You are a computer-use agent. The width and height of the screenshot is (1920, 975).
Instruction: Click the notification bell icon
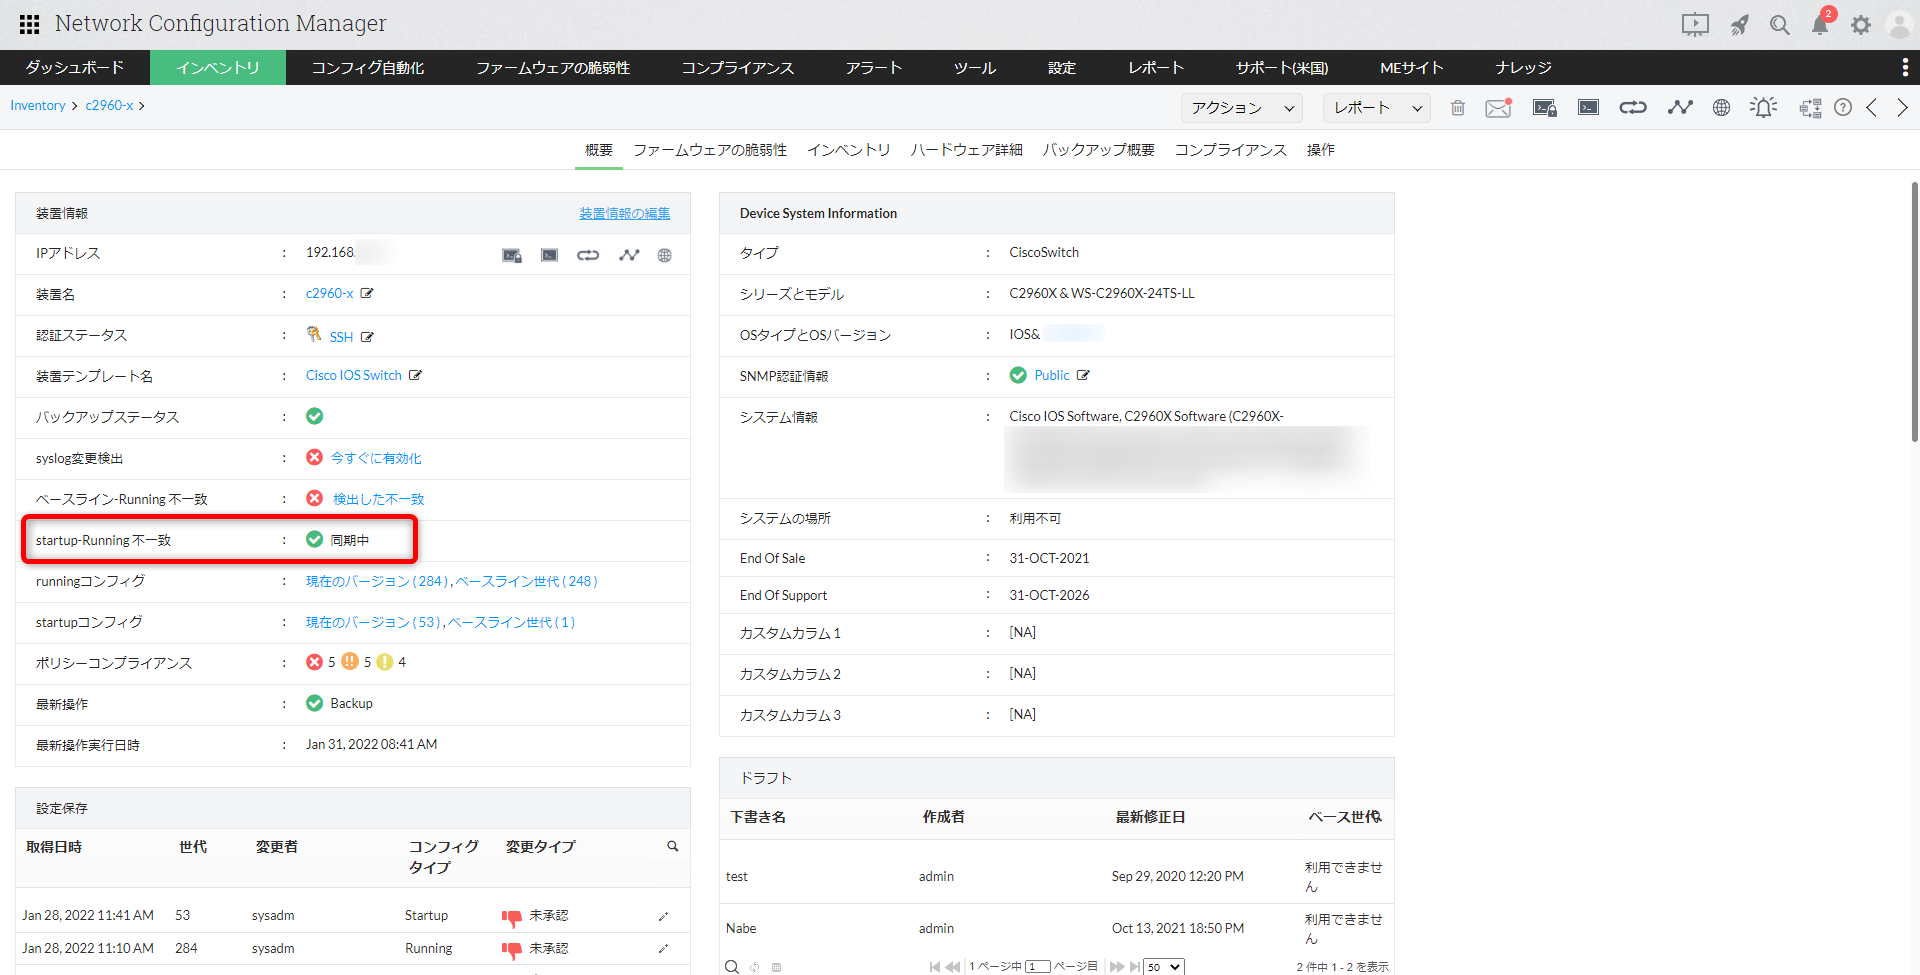point(1819,25)
